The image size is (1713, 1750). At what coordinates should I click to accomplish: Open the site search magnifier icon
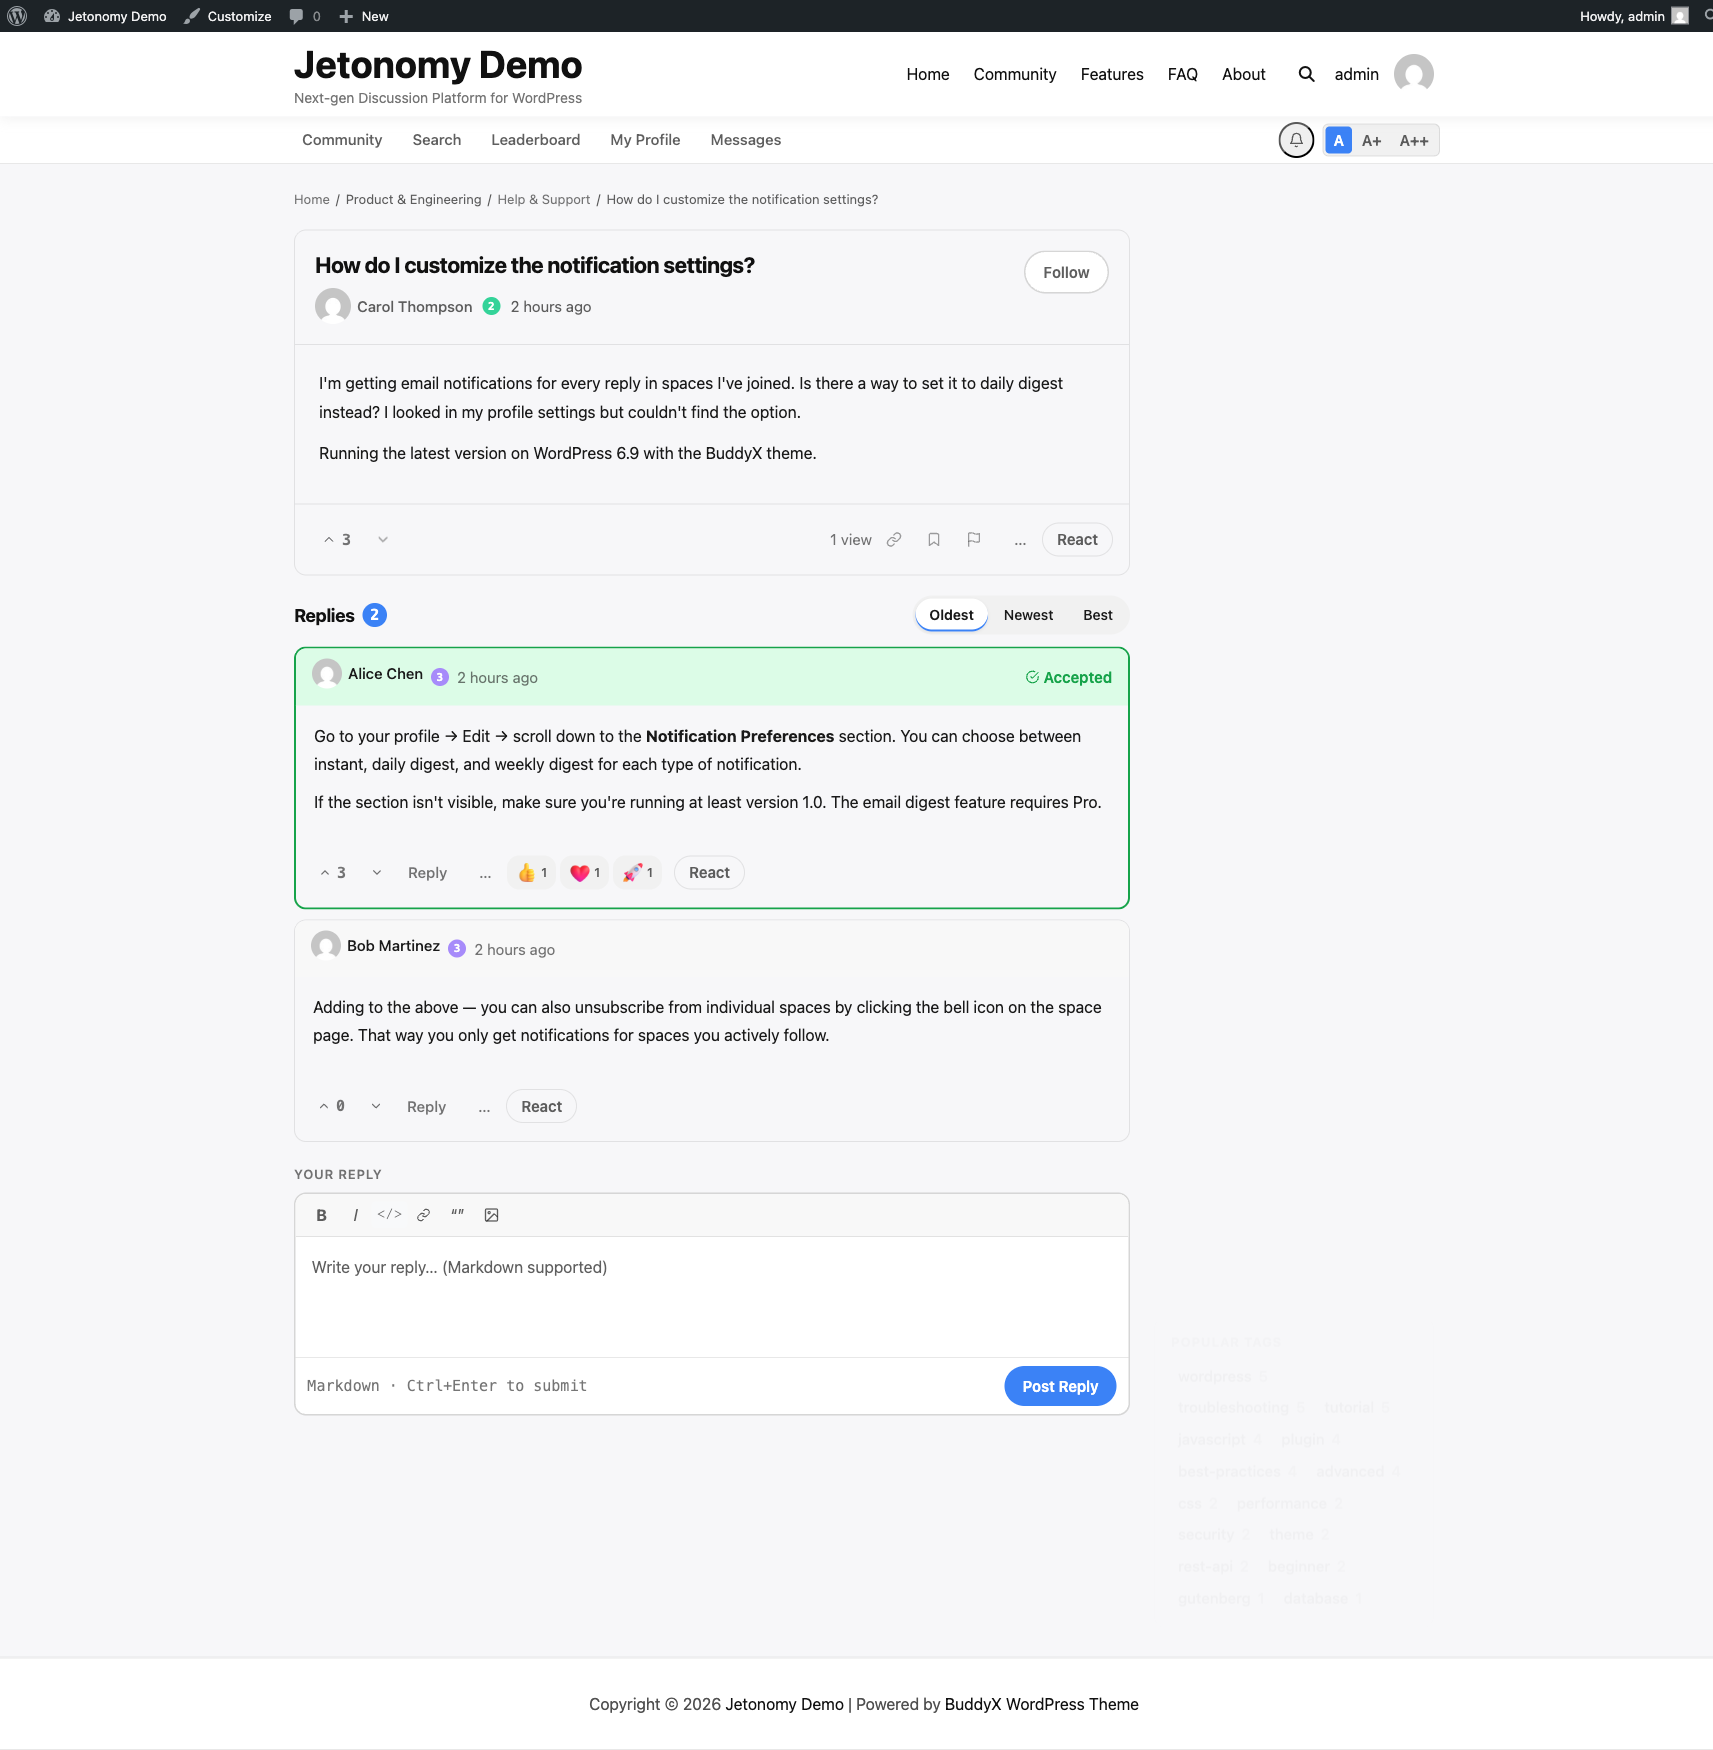tap(1306, 74)
